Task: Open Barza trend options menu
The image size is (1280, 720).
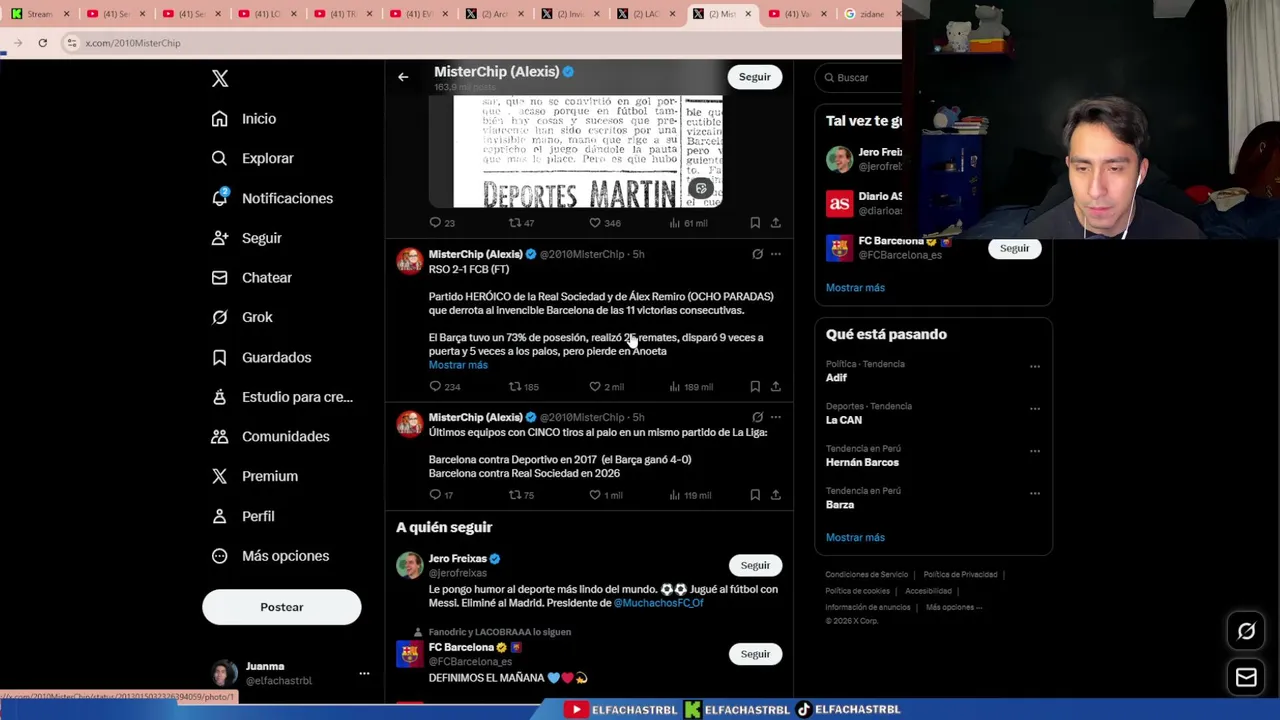Action: tap(1034, 492)
